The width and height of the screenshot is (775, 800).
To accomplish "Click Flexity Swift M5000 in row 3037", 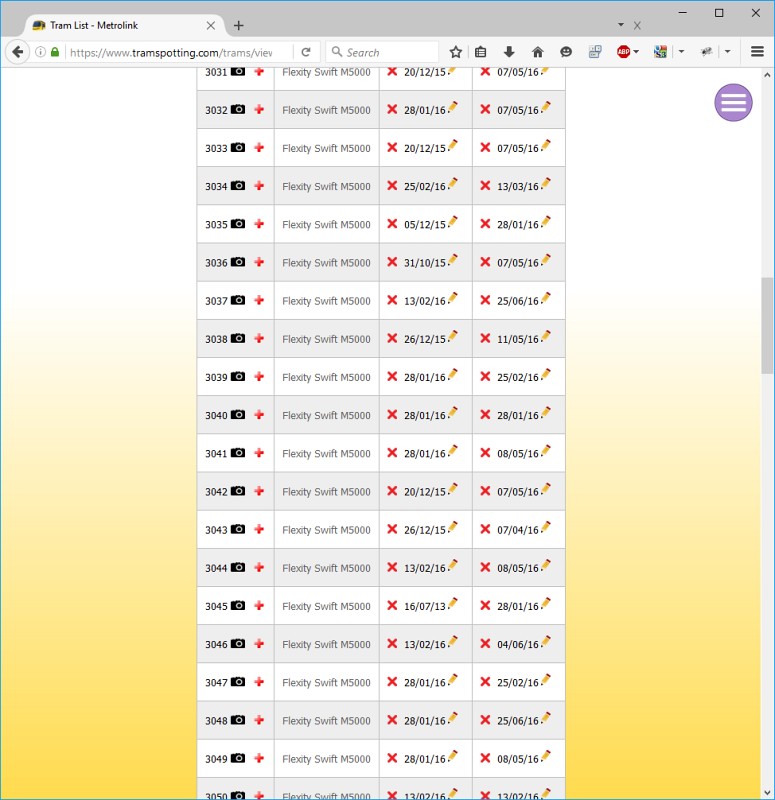I will pyautogui.click(x=327, y=301).
